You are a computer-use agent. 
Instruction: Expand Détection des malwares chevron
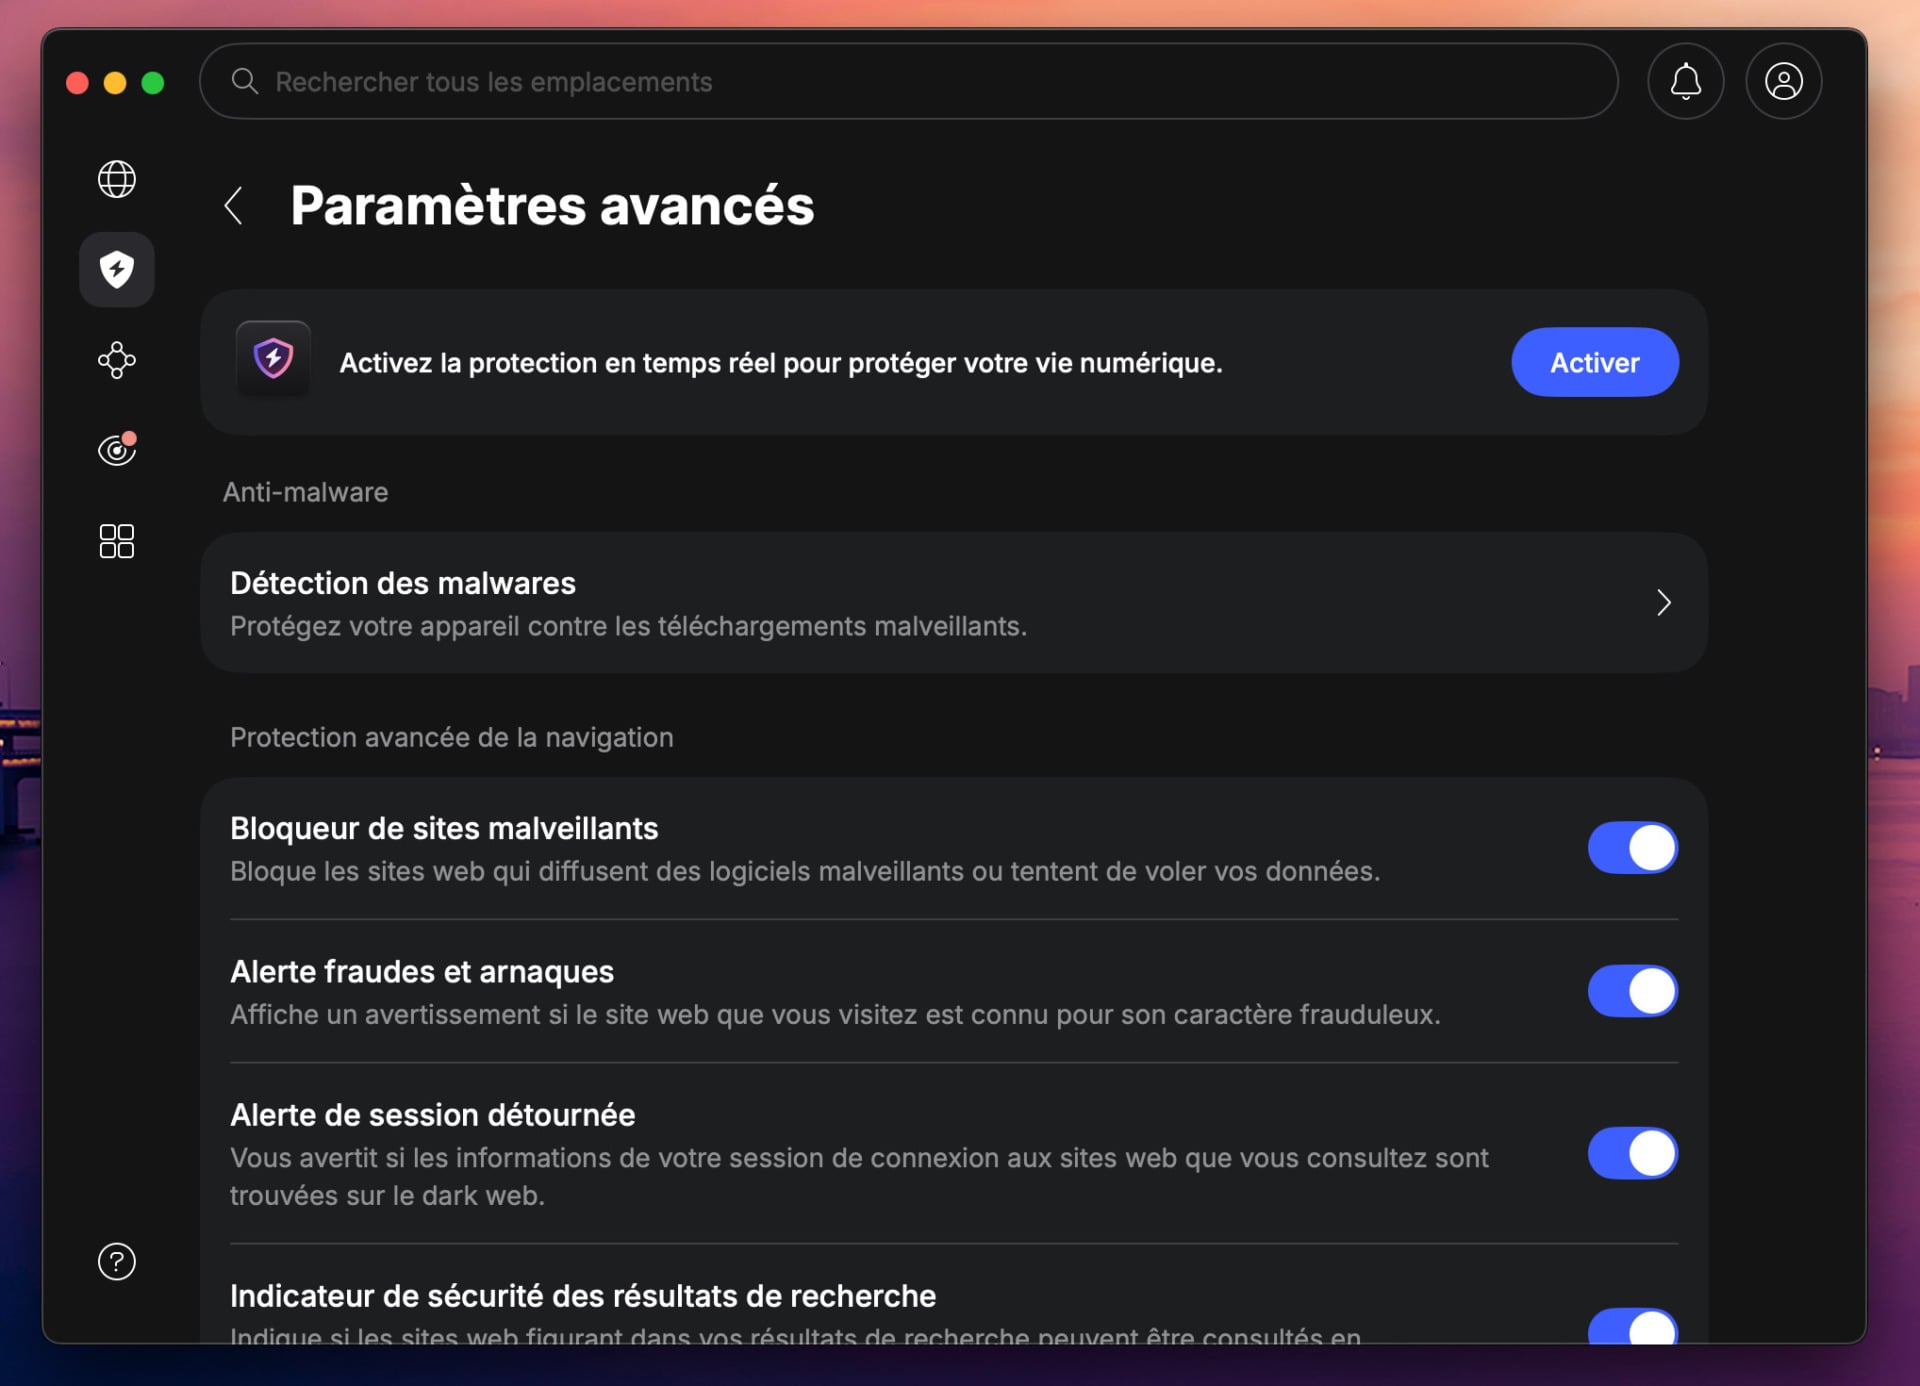point(1664,603)
